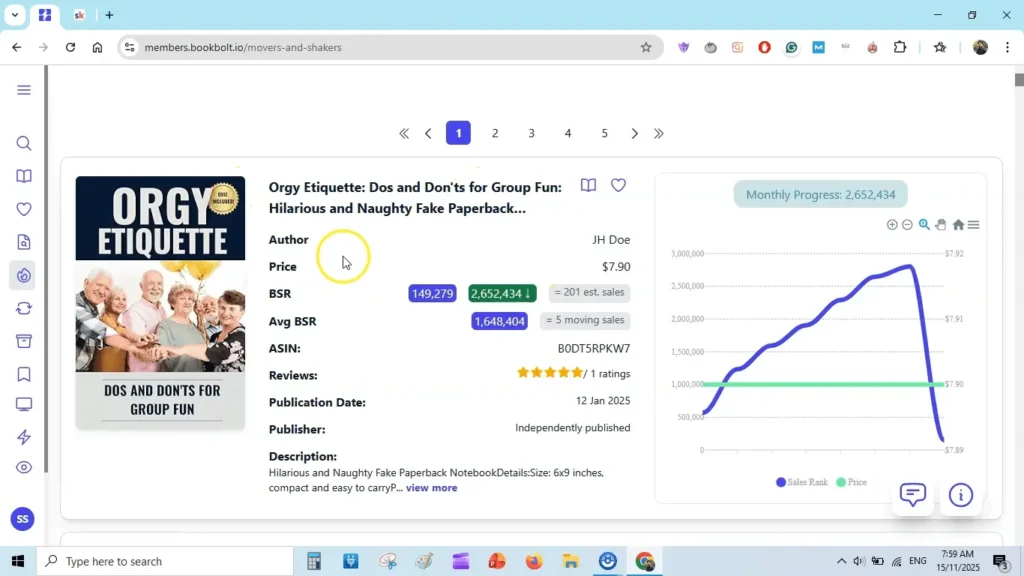Open the lightning bolt tool in the sidebar
This screenshot has height=576, width=1024.
[x=24, y=437]
